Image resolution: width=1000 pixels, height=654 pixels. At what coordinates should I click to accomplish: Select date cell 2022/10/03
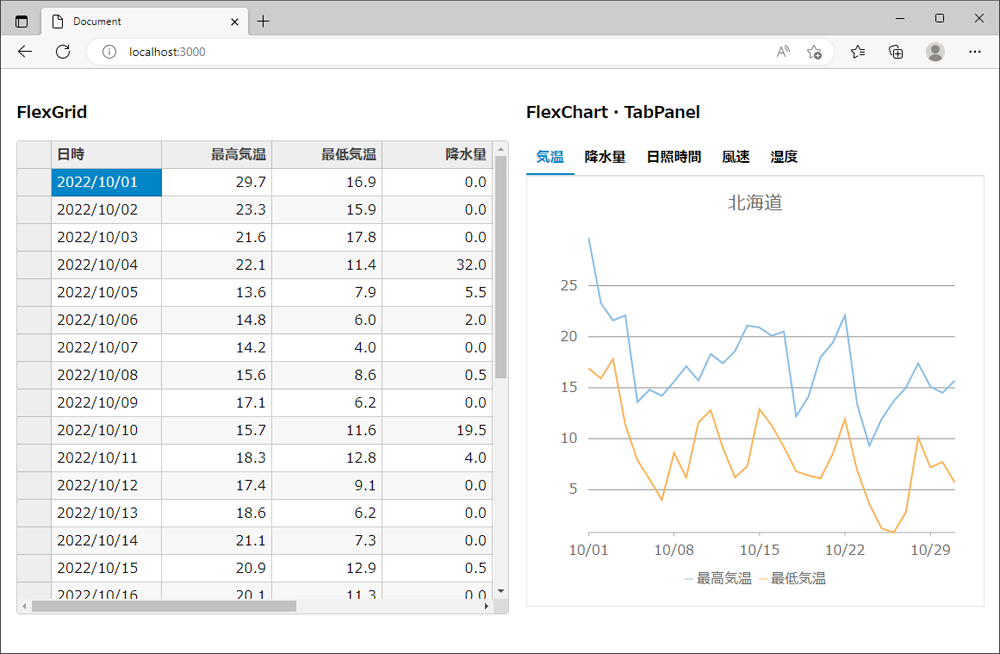point(107,237)
